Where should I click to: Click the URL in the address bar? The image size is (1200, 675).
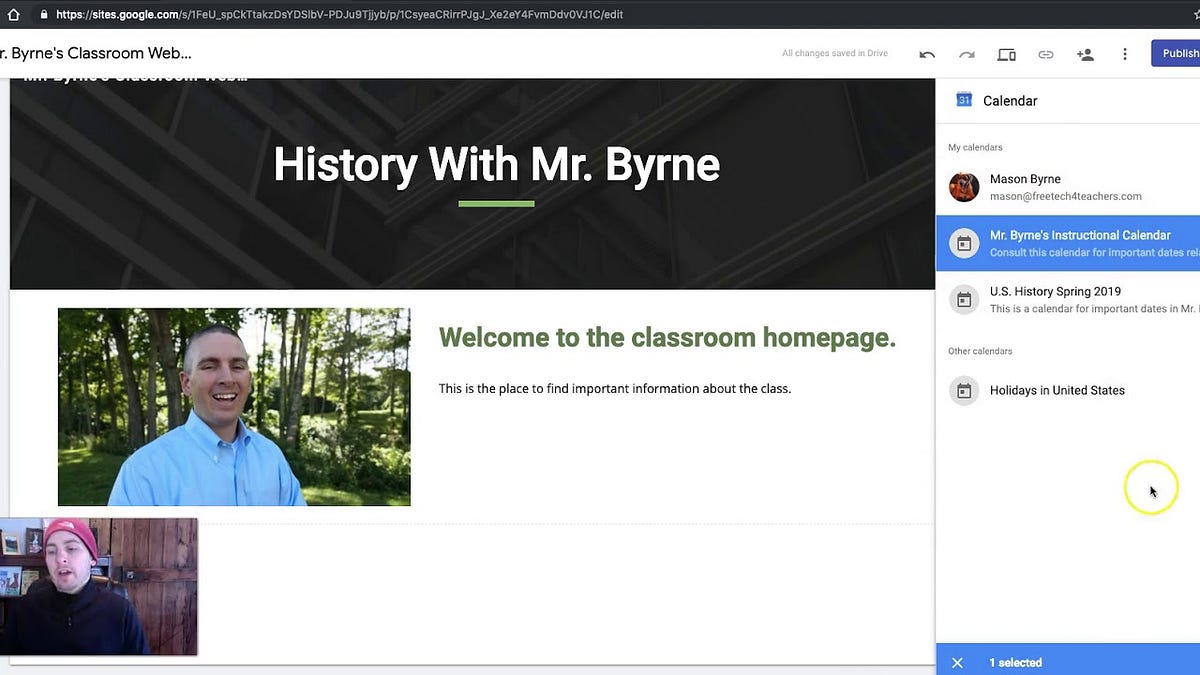point(340,14)
